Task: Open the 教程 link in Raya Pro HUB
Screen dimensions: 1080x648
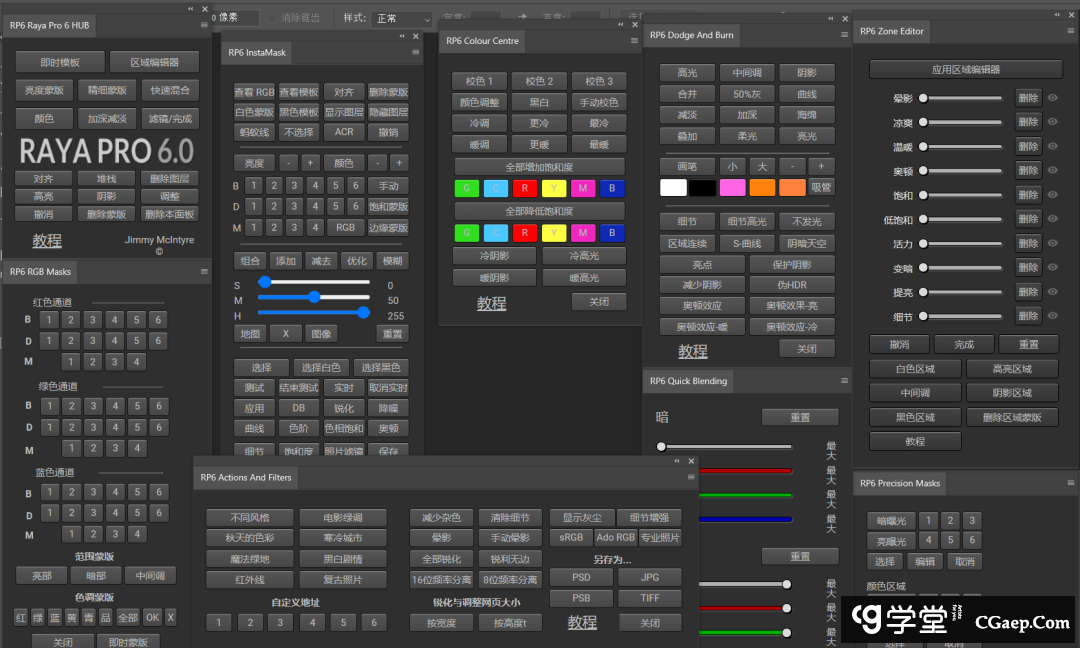Action: (47, 240)
